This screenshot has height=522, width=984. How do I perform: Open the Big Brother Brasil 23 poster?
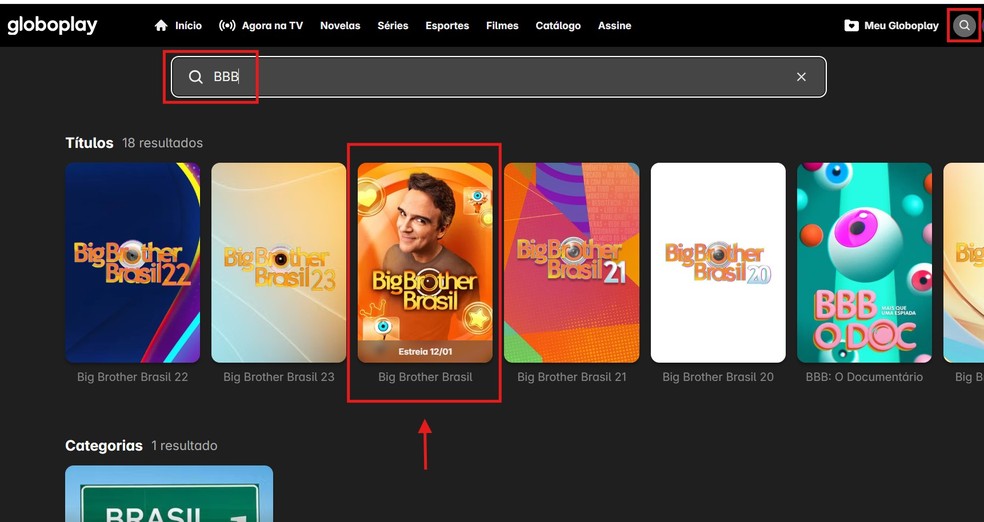tap(279, 263)
